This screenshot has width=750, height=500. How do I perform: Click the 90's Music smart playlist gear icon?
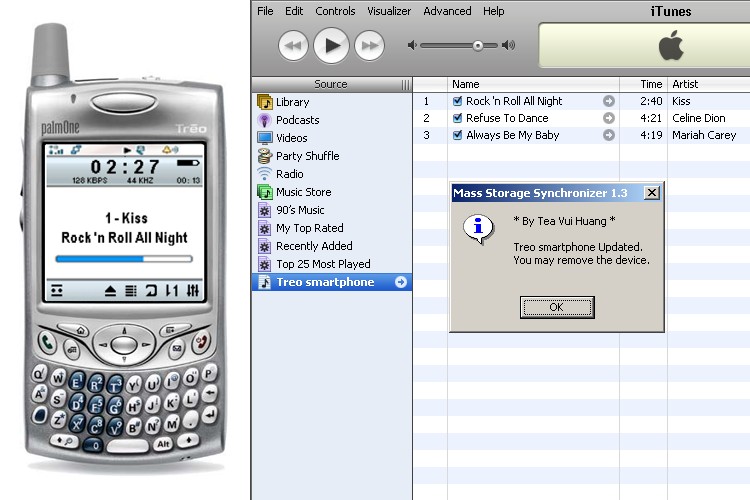(265, 210)
